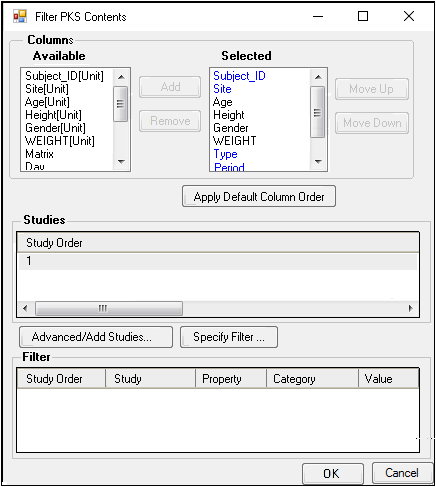Select study order row 1

coord(218,261)
